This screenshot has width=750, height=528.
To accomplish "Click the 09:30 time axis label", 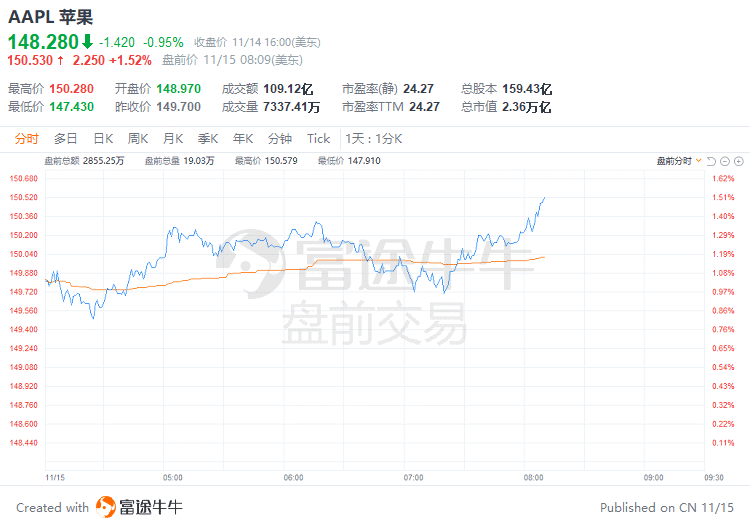I will 714,477.
